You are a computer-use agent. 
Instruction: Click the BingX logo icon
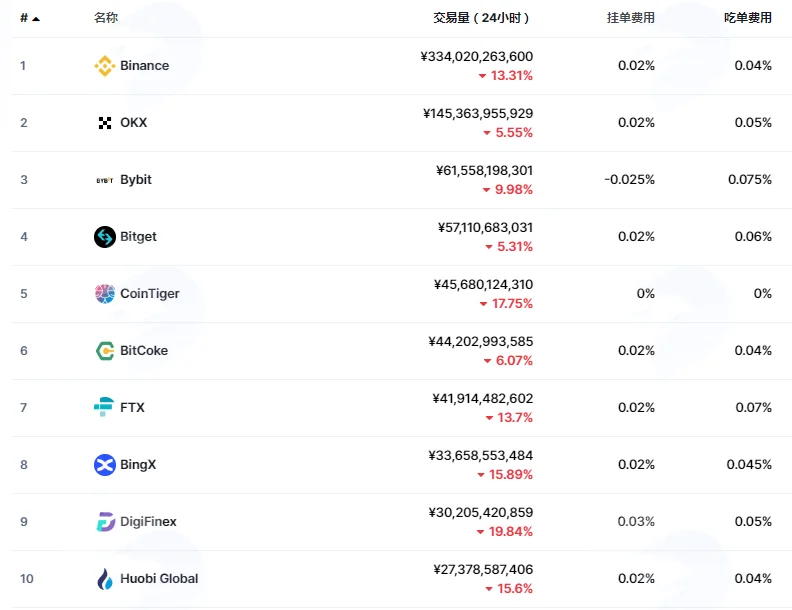pyautogui.click(x=105, y=465)
